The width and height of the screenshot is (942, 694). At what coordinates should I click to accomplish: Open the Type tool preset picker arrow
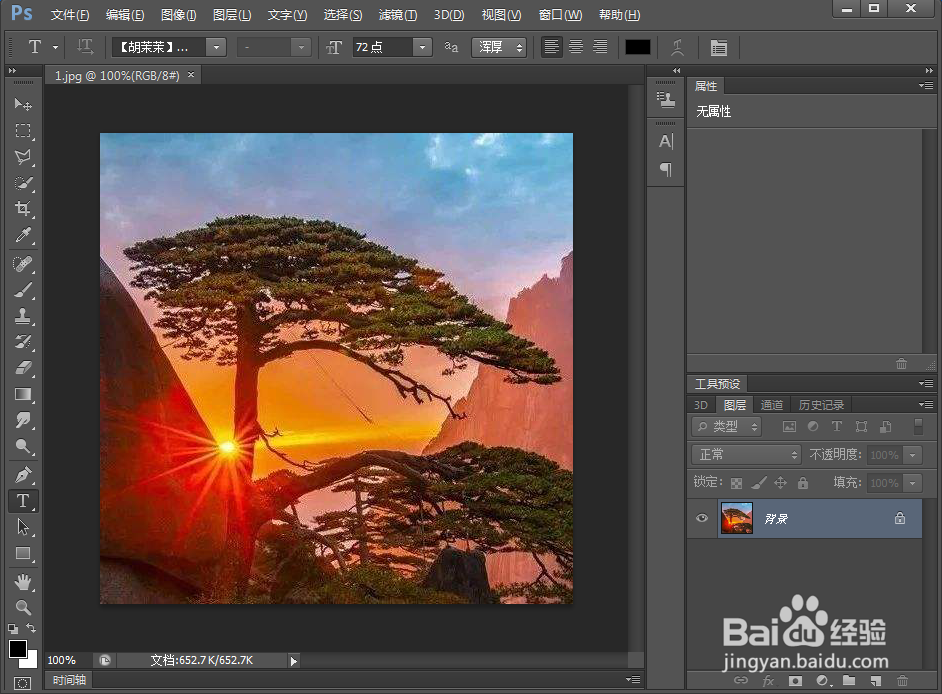pyautogui.click(x=55, y=47)
